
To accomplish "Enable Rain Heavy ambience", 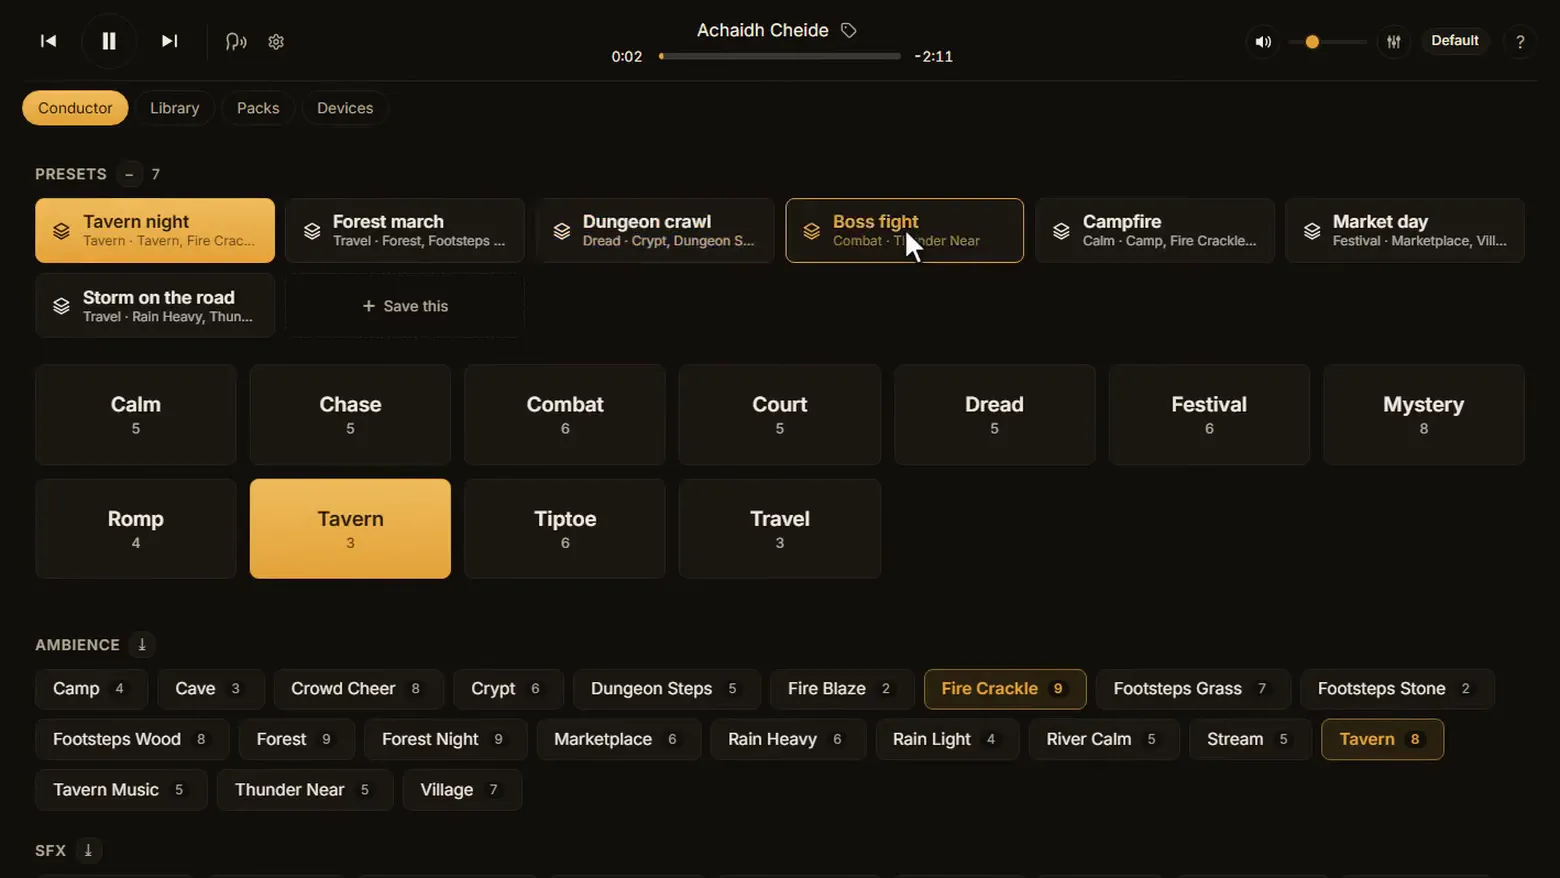I will 787,739.
